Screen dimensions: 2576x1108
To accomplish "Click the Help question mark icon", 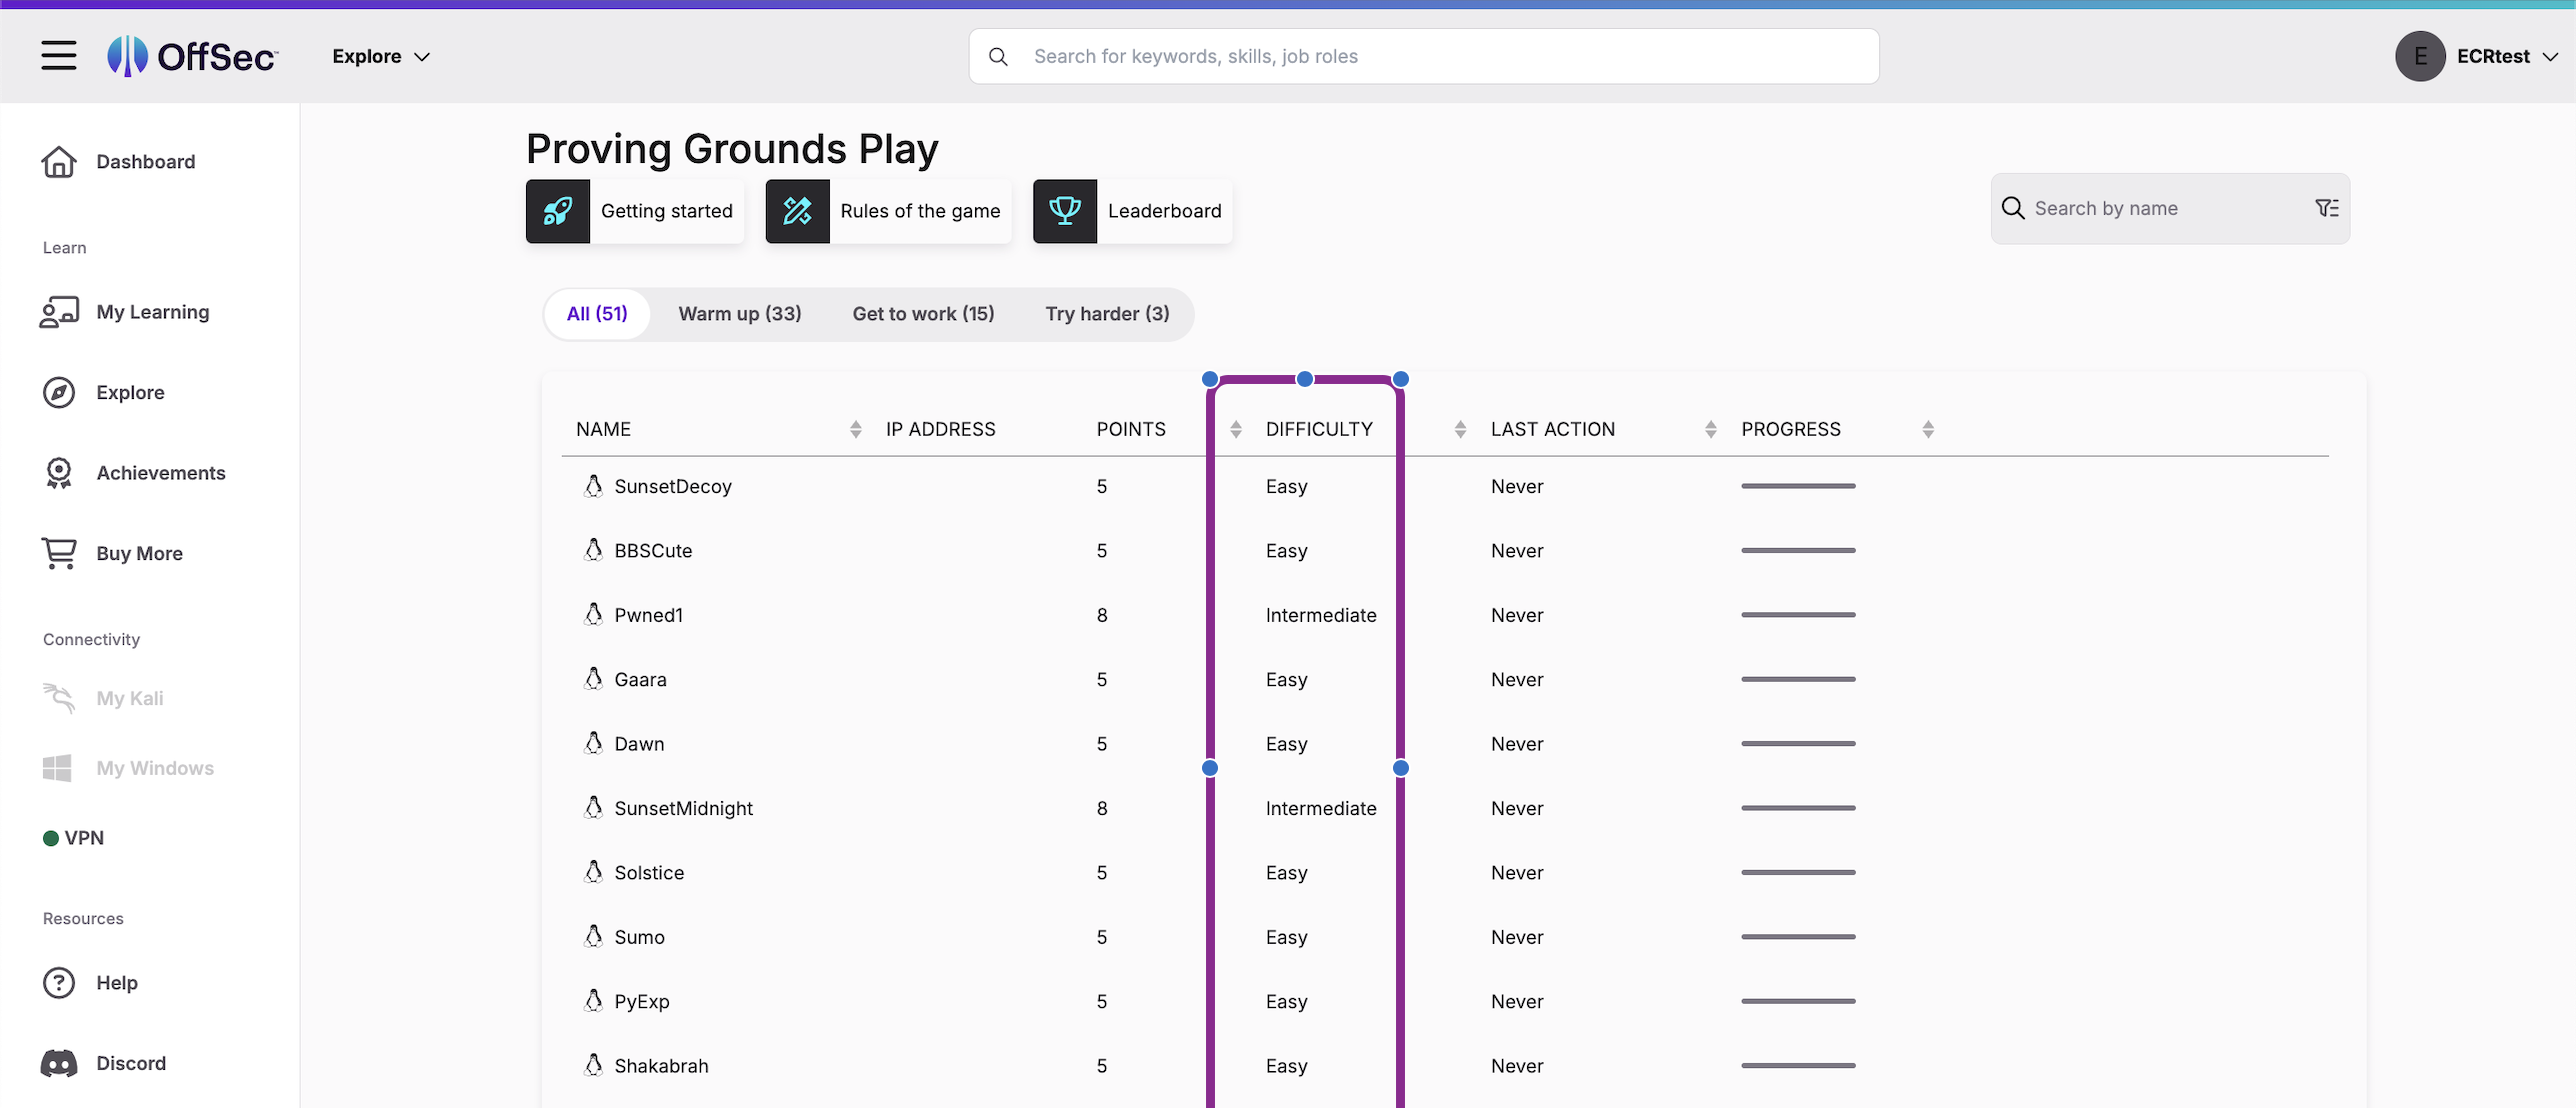I will click(x=59, y=983).
